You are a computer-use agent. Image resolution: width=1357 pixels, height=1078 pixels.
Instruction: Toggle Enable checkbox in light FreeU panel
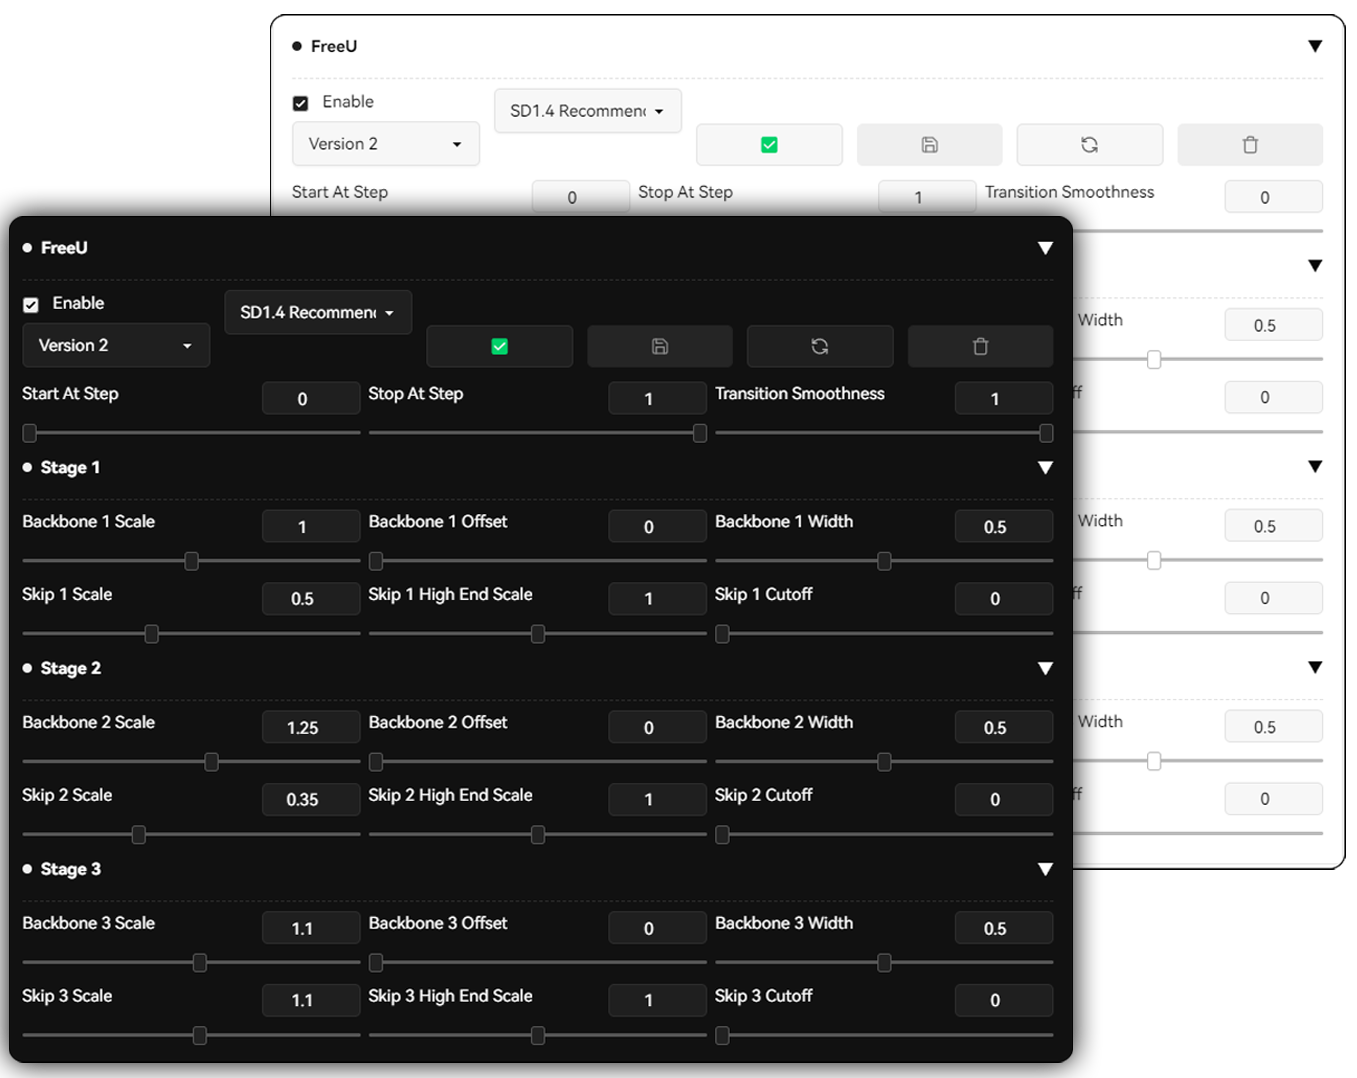300,103
